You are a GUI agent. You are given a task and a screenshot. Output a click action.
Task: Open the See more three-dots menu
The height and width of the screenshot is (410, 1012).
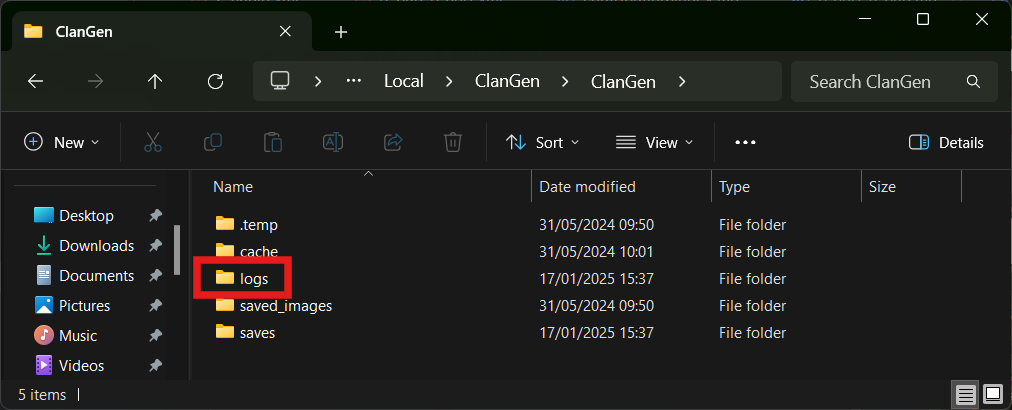point(745,142)
